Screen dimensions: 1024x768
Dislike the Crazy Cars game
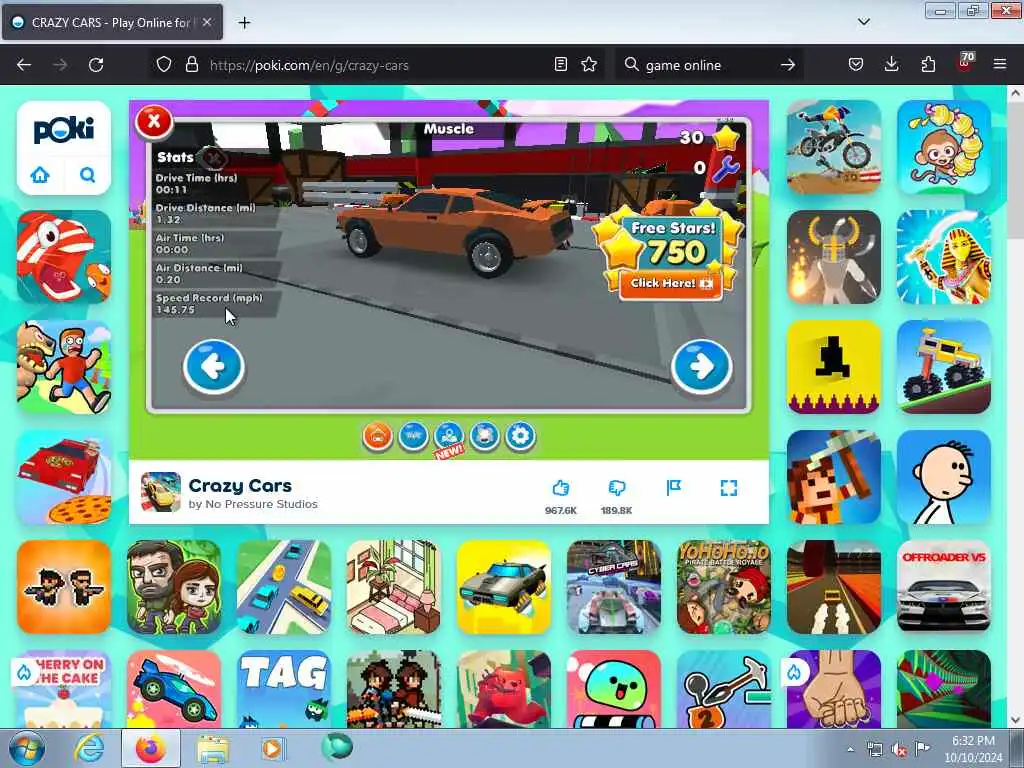(616, 488)
